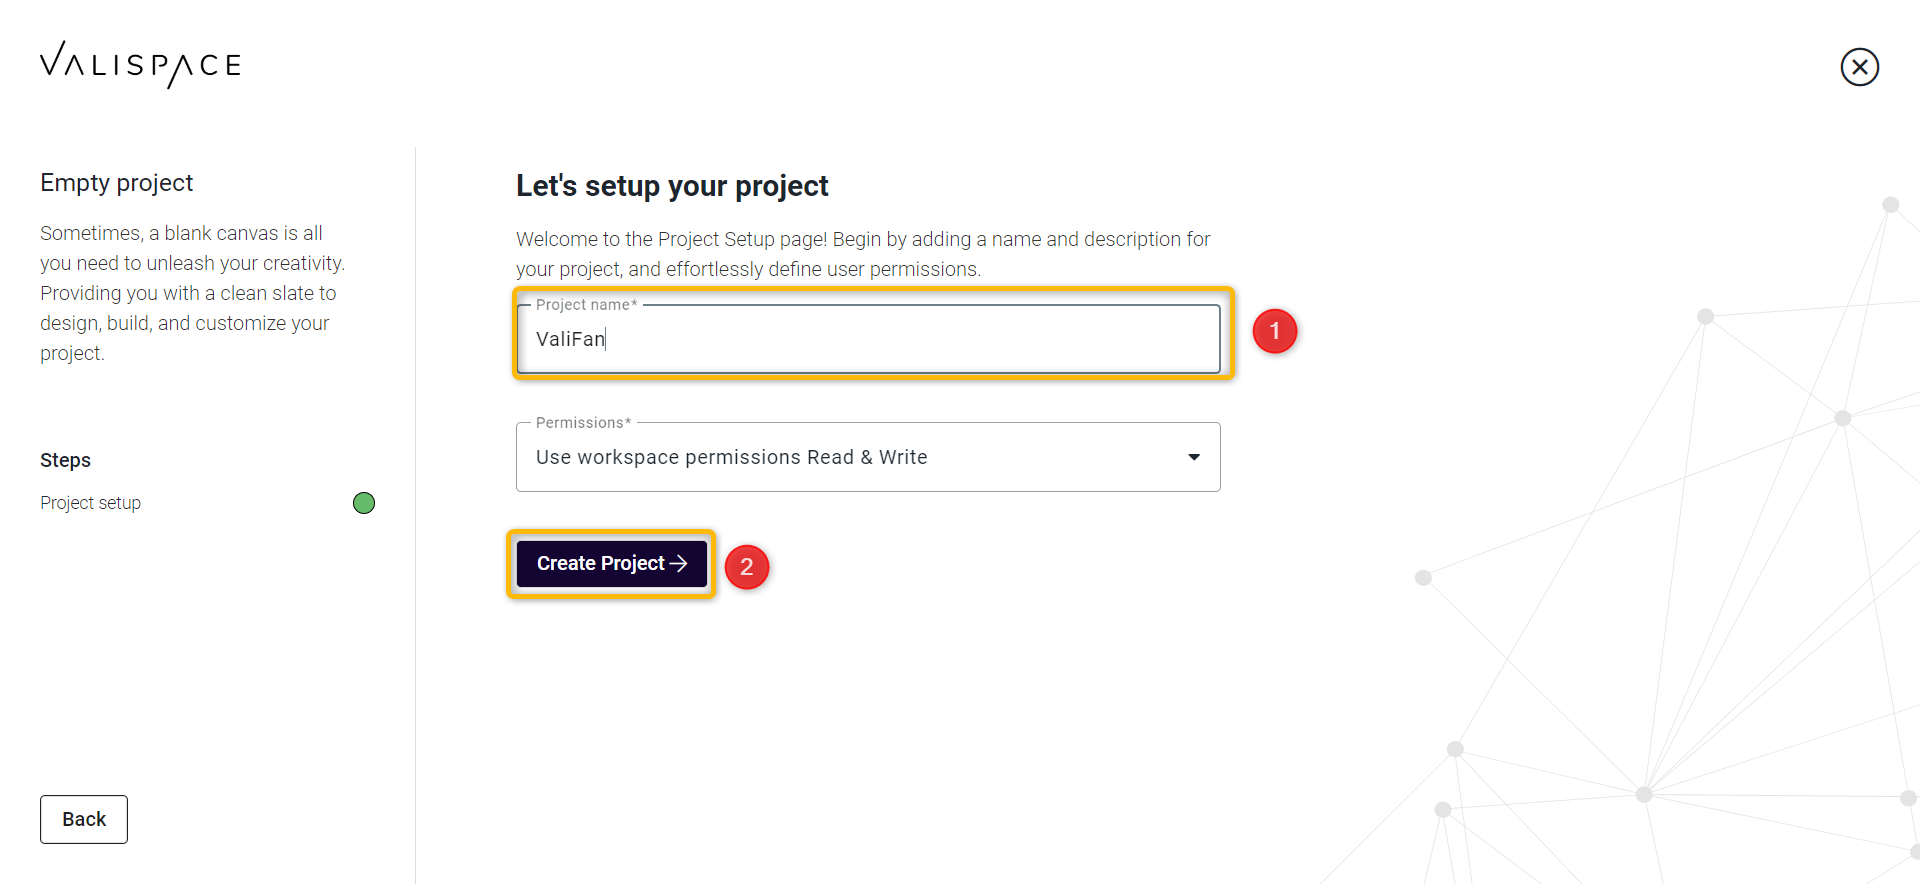Select the Project setup step
This screenshot has height=884, width=1920.
(x=90, y=503)
